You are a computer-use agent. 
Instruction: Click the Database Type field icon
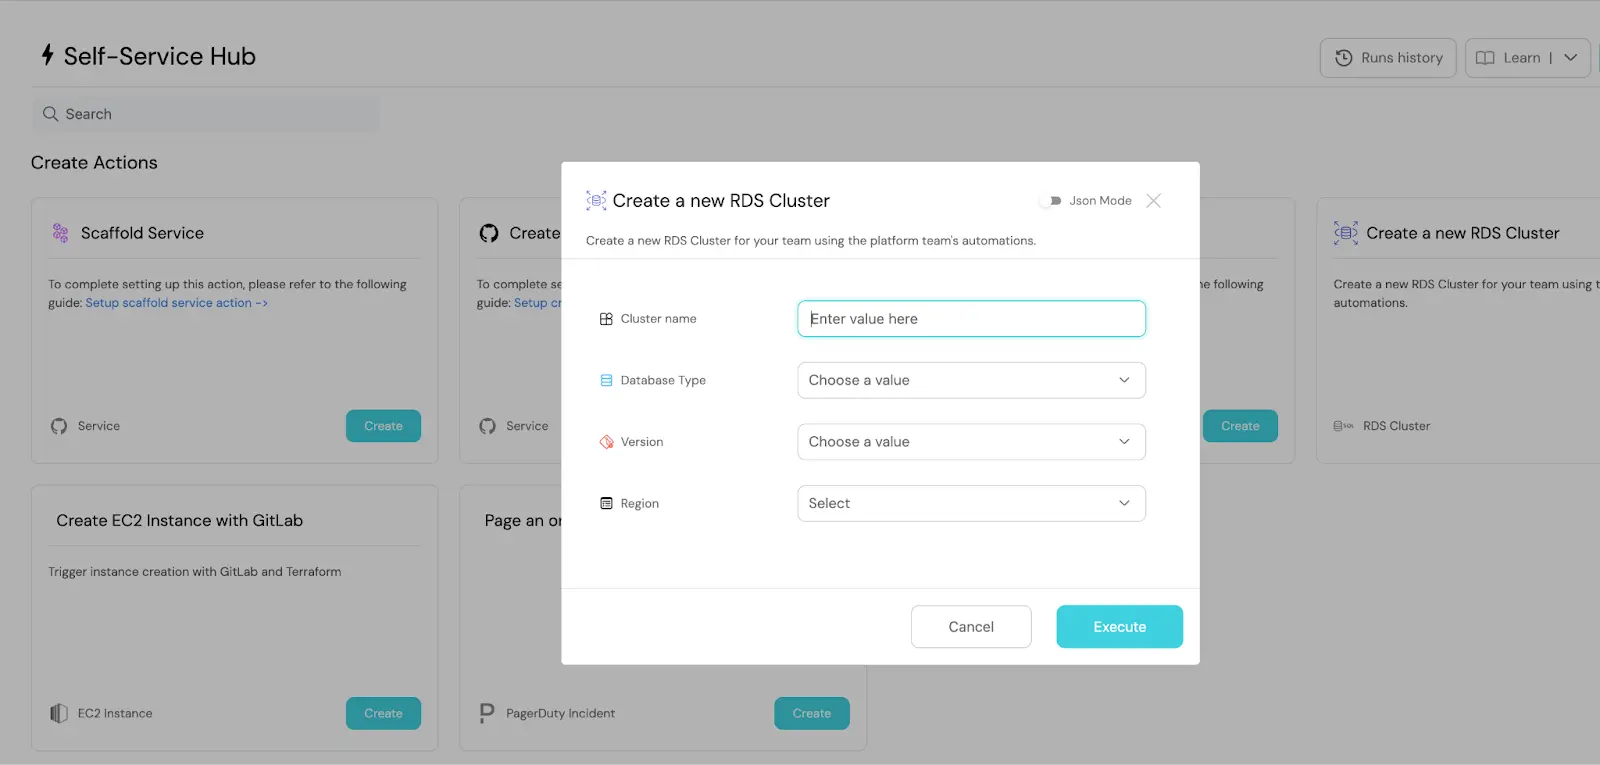point(606,381)
